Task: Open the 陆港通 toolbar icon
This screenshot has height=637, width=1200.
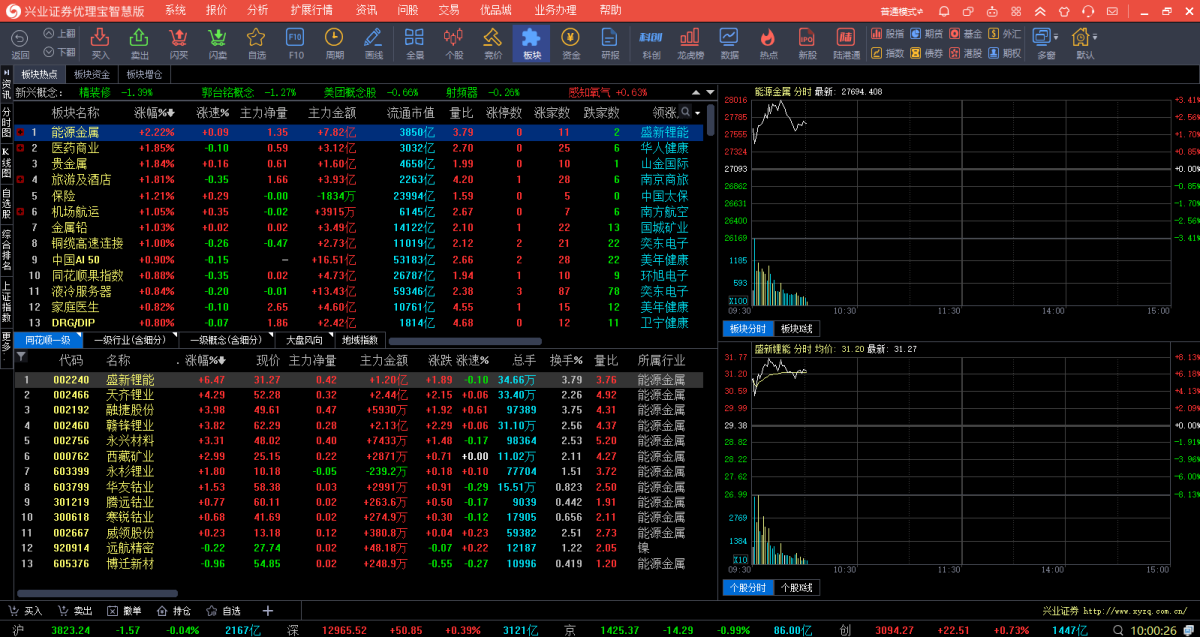Action: tap(846, 41)
